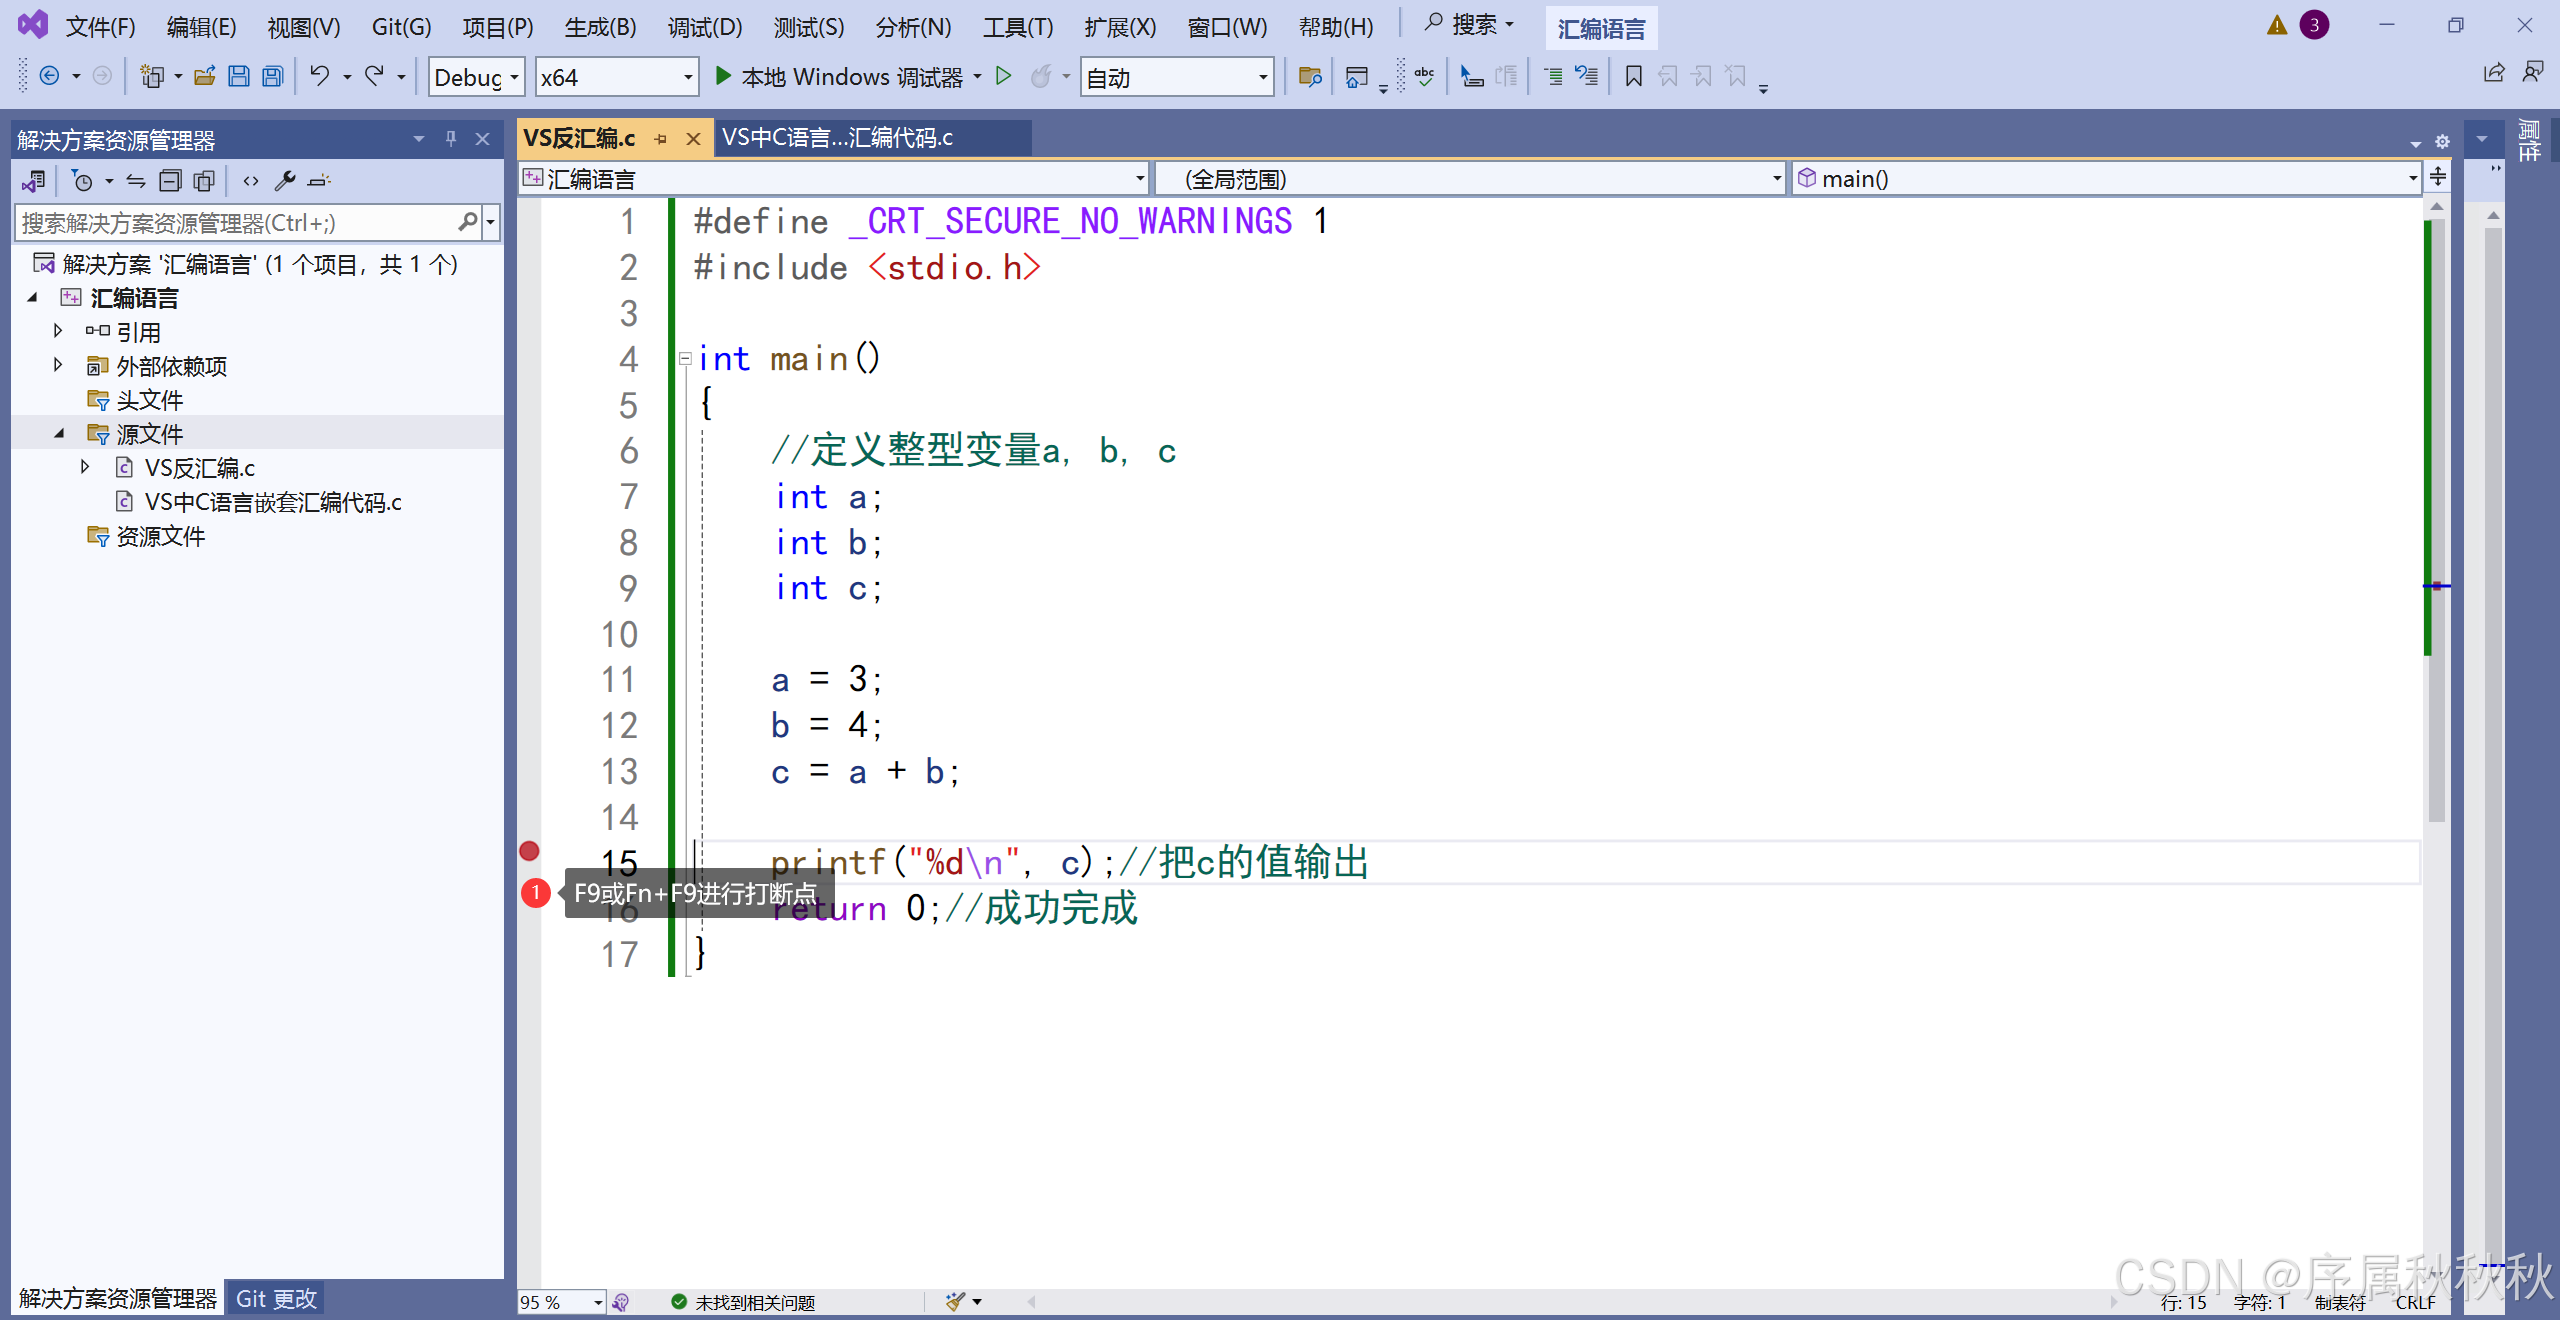The image size is (2560, 1320).
Task: Click the bookmark icon in the toolbar
Action: [x=1634, y=76]
